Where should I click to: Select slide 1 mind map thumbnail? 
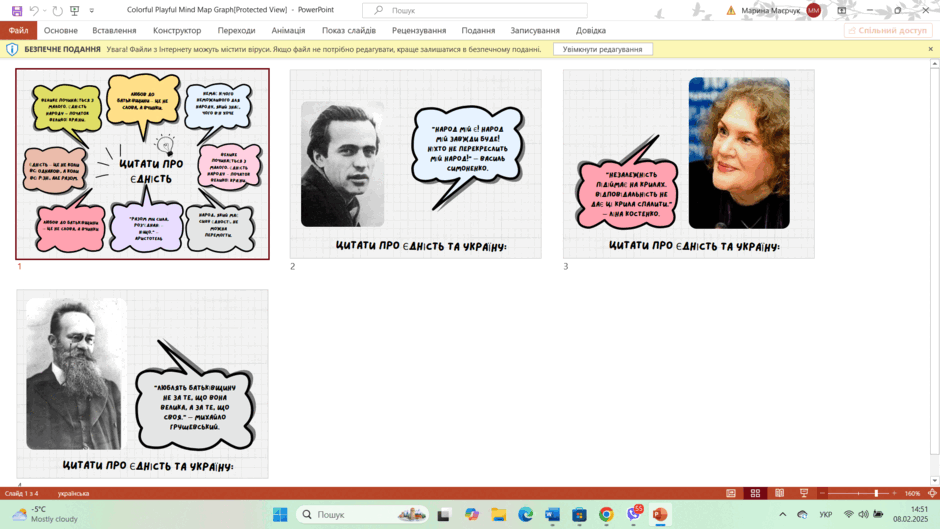(143, 164)
